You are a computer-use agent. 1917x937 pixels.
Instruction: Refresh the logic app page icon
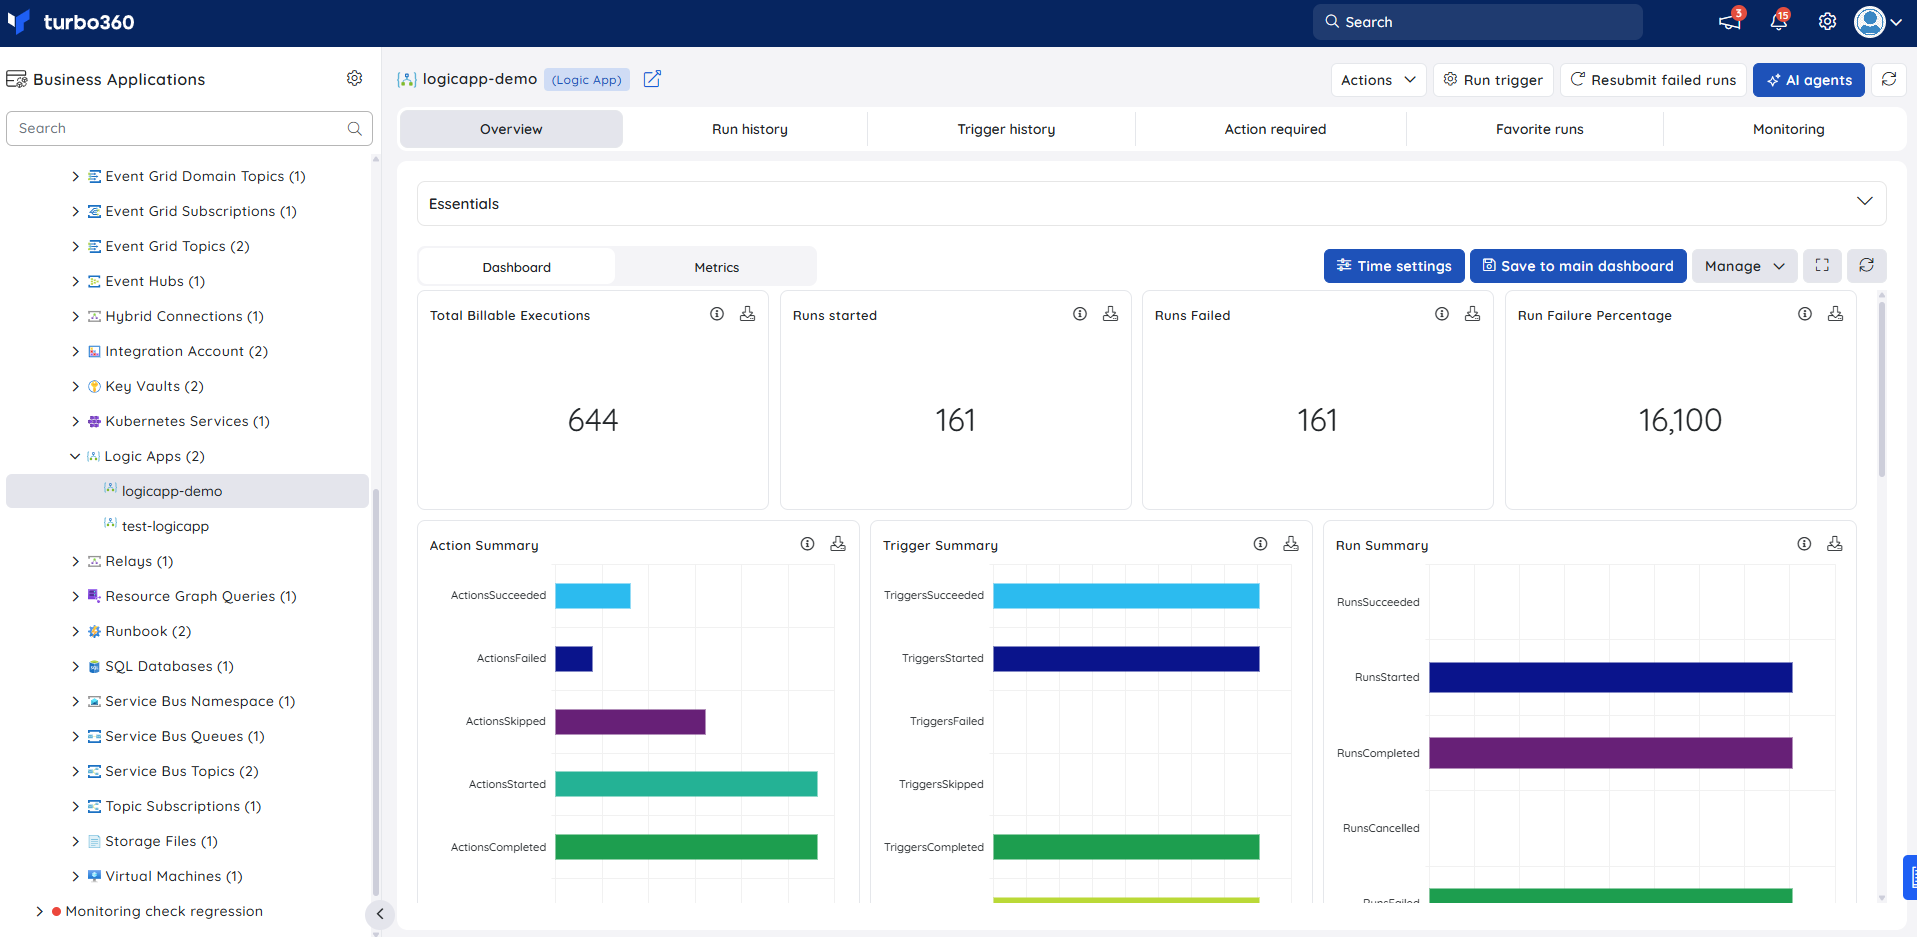coord(1889,79)
